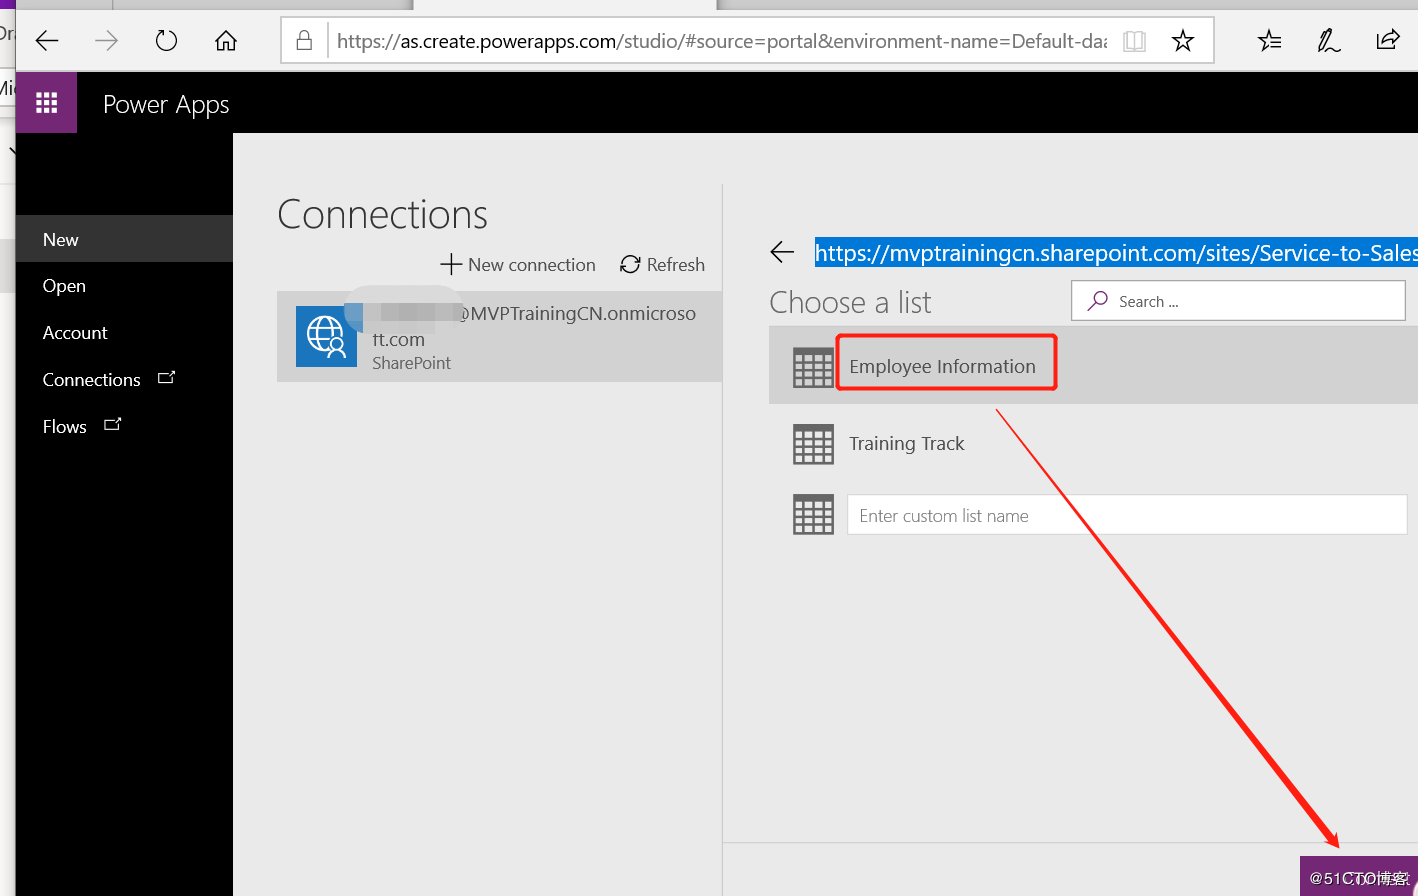Click the Employee Information table icon
The image size is (1418, 896).
813,367
